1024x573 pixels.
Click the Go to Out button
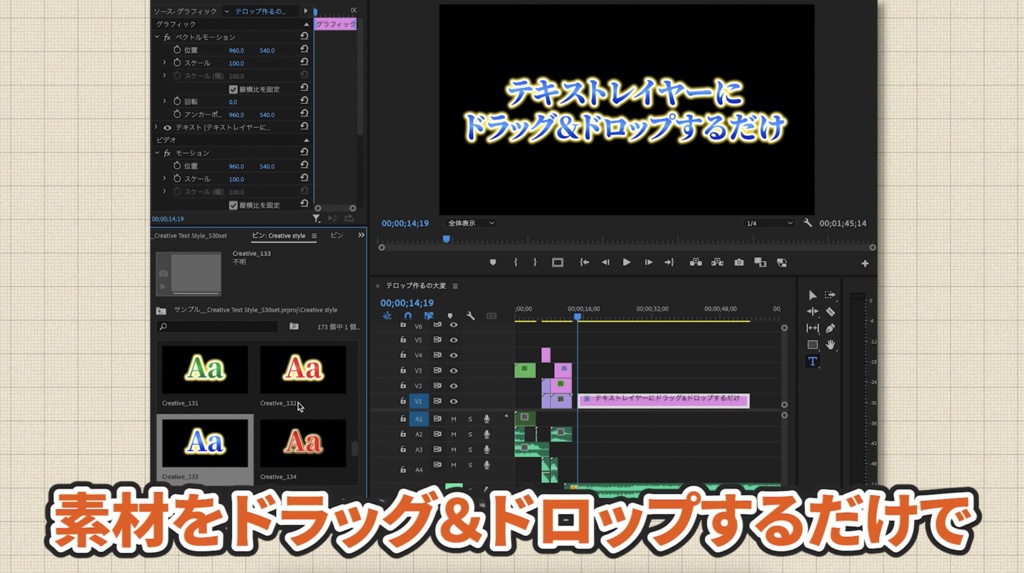[x=669, y=263]
